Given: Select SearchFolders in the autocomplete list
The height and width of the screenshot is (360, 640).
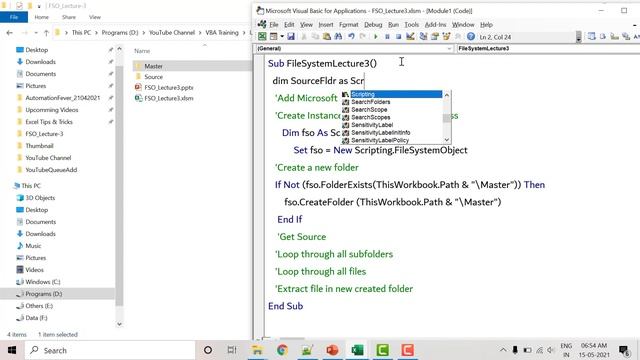Looking at the screenshot, I should [x=371, y=102].
